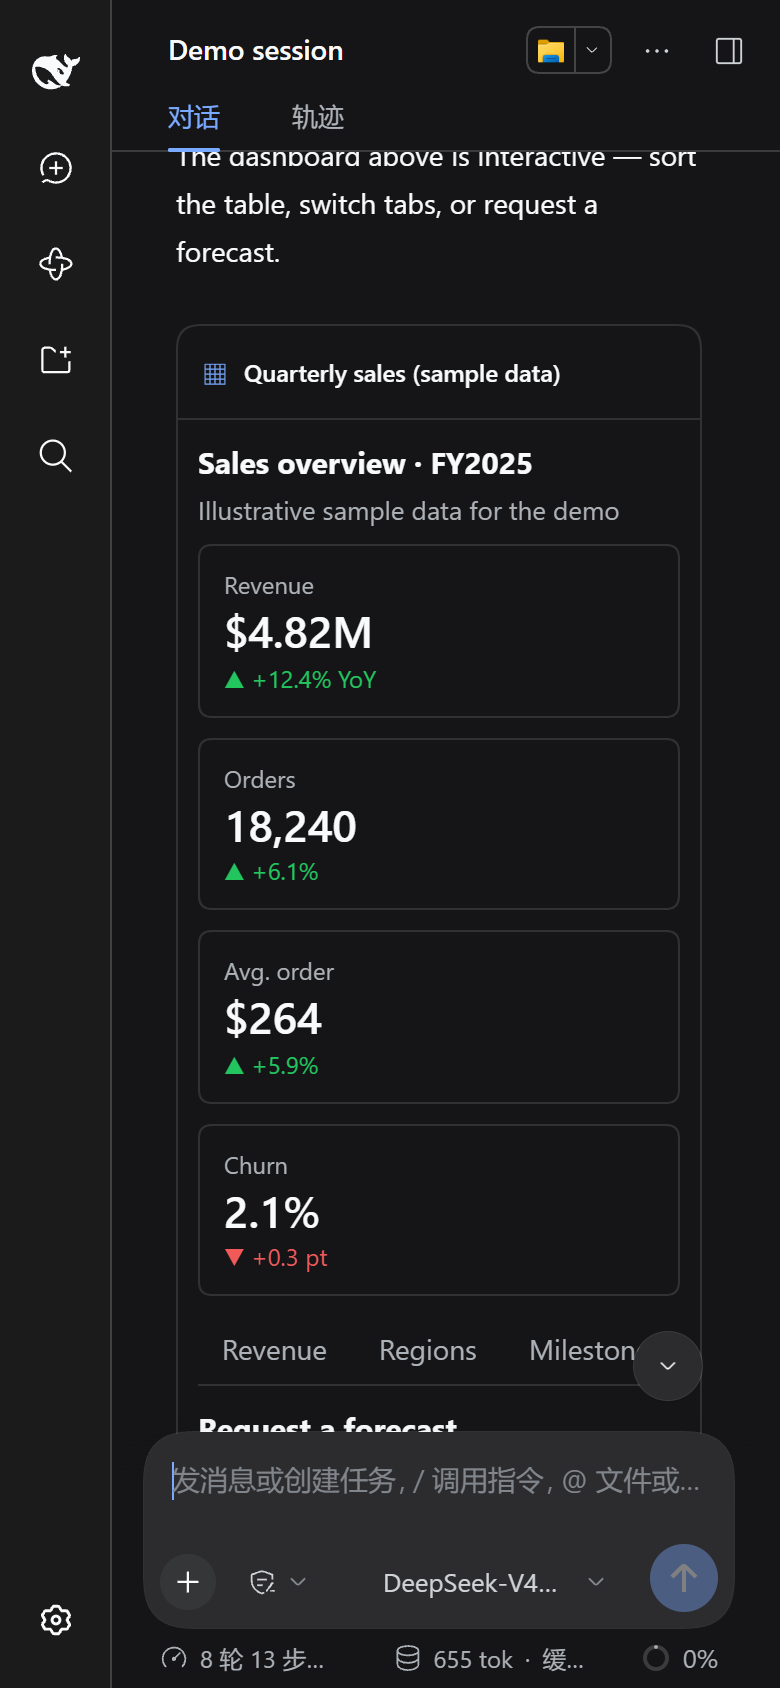780x1688 pixels.
Task: Select the Revenue card showing $4.82M
Action: click(439, 631)
